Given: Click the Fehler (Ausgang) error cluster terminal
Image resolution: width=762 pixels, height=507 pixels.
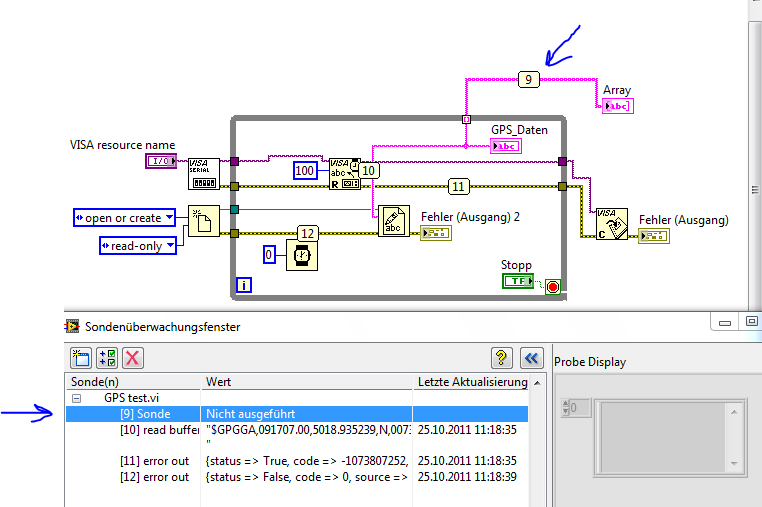Looking at the screenshot, I should click(654, 236).
